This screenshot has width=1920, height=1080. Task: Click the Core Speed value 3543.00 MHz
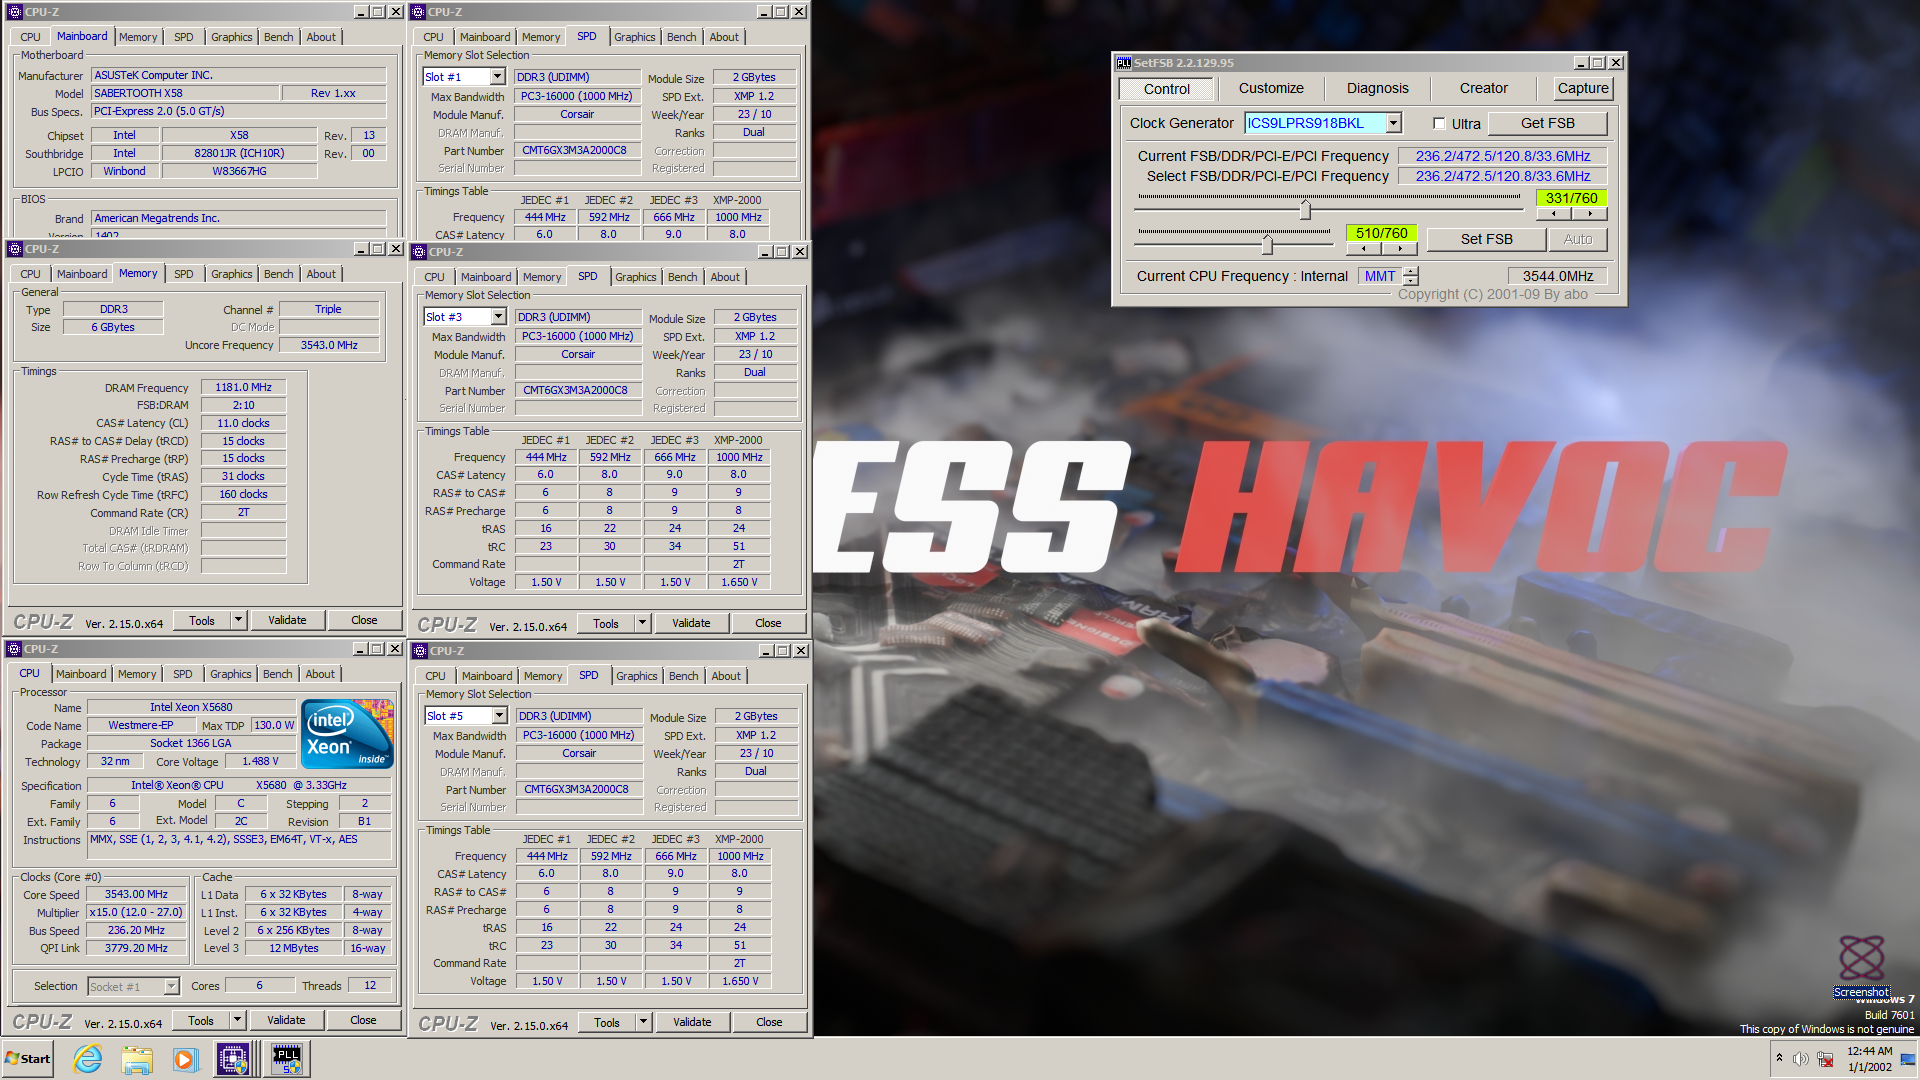(x=136, y=894)
